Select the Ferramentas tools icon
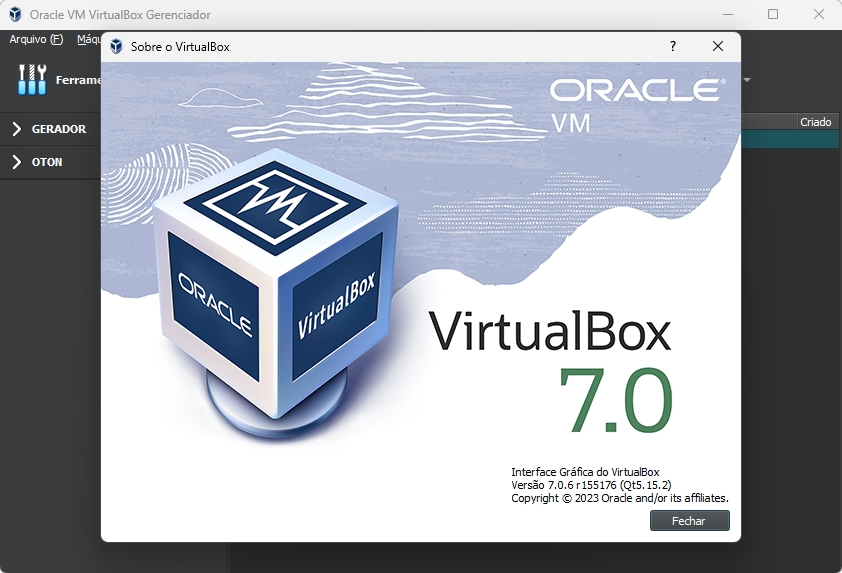The width and height of the screenshot is (842, 573). point(32,79)
